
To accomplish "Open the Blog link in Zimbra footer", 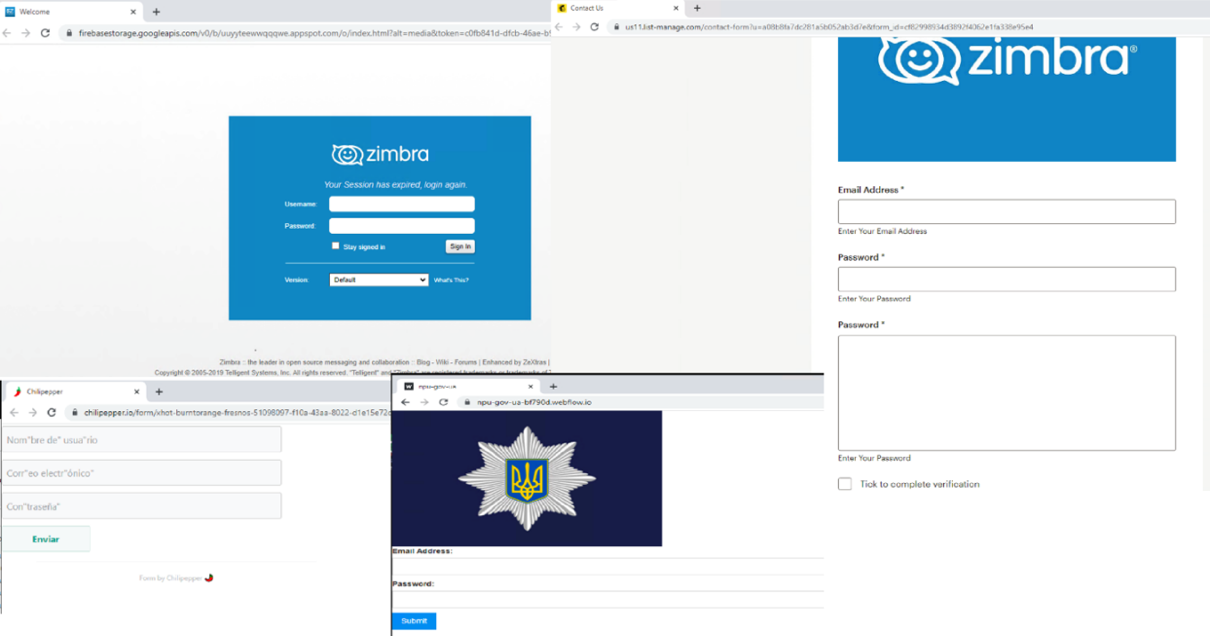I will click(x=423, y=362).
